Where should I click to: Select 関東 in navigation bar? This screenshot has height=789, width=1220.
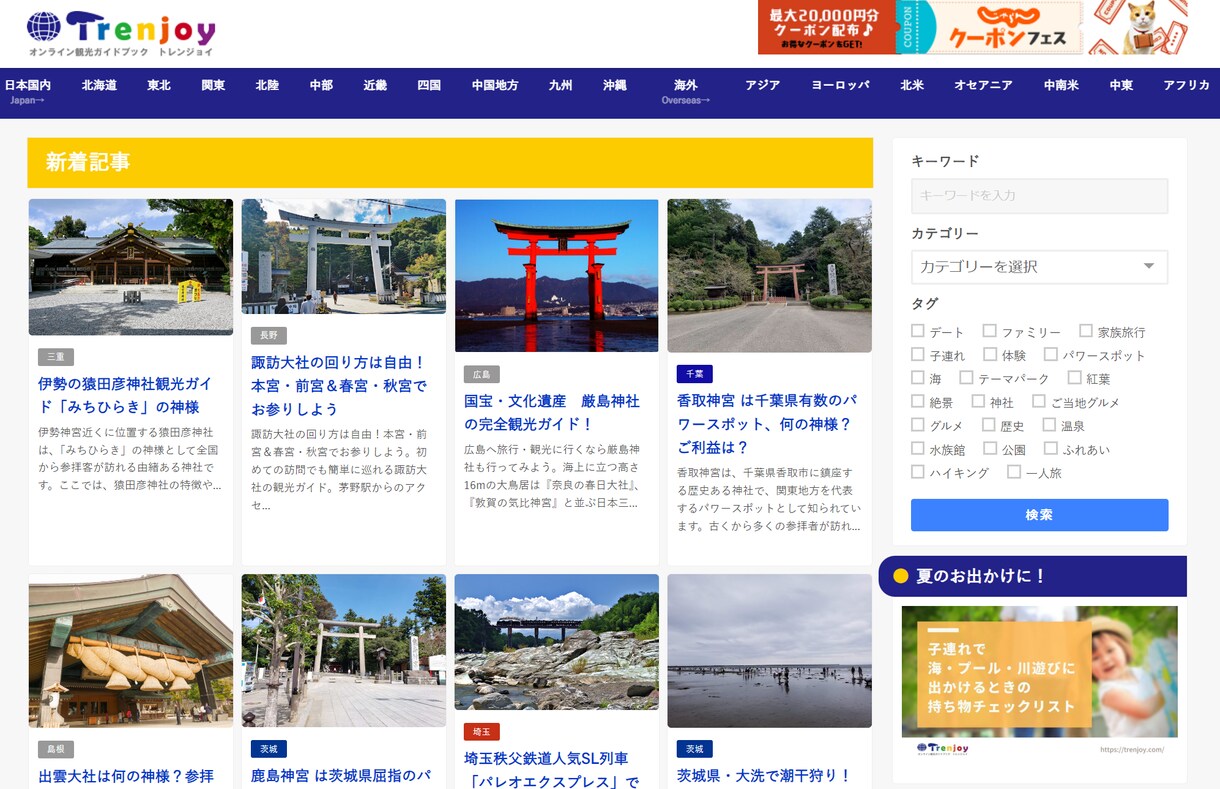pos(213,85)
